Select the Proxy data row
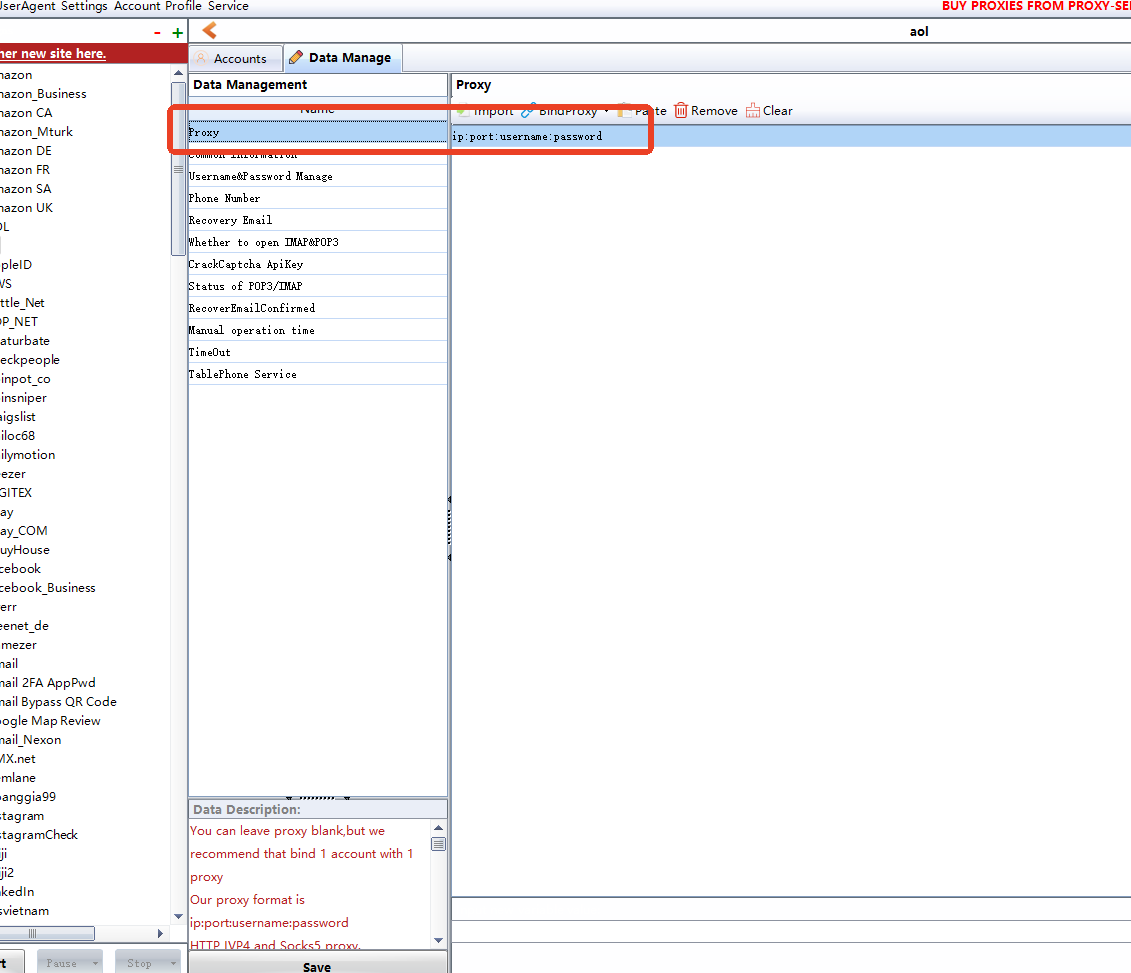Viewport: 1131px width, 973px height. pos(317,132)
